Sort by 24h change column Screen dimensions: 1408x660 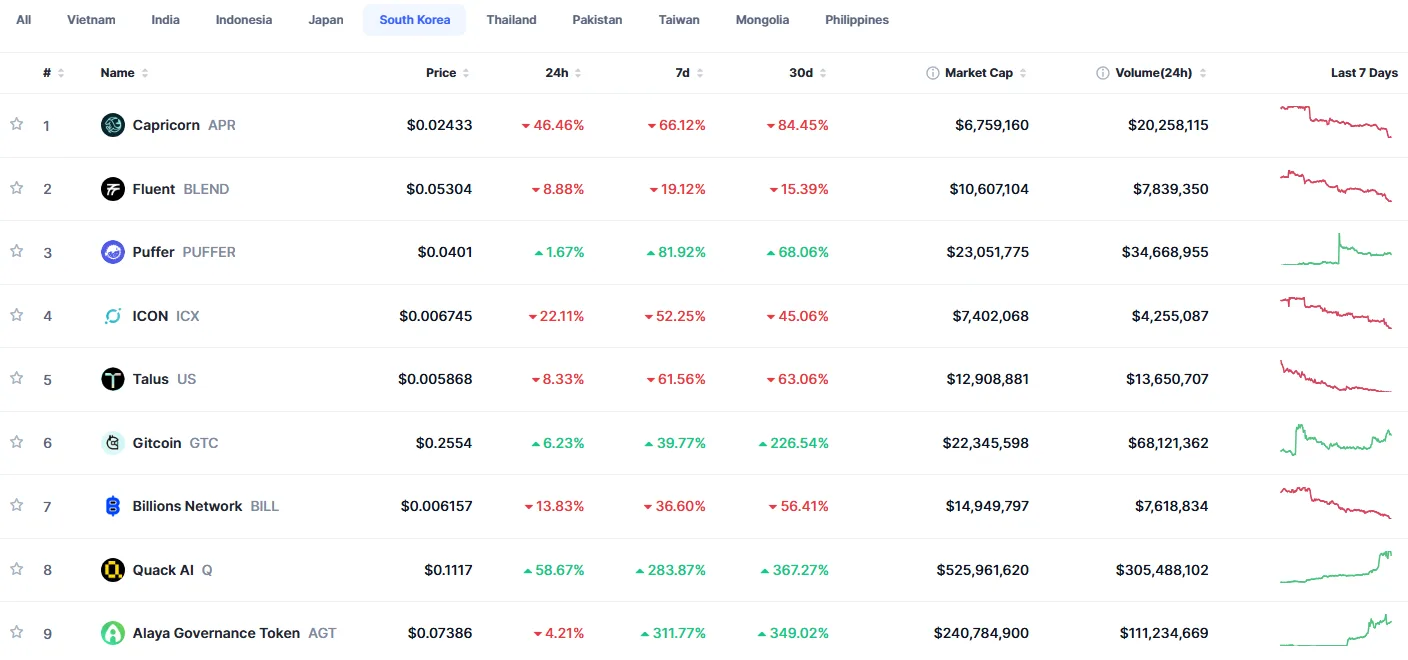tap(564, 73)
